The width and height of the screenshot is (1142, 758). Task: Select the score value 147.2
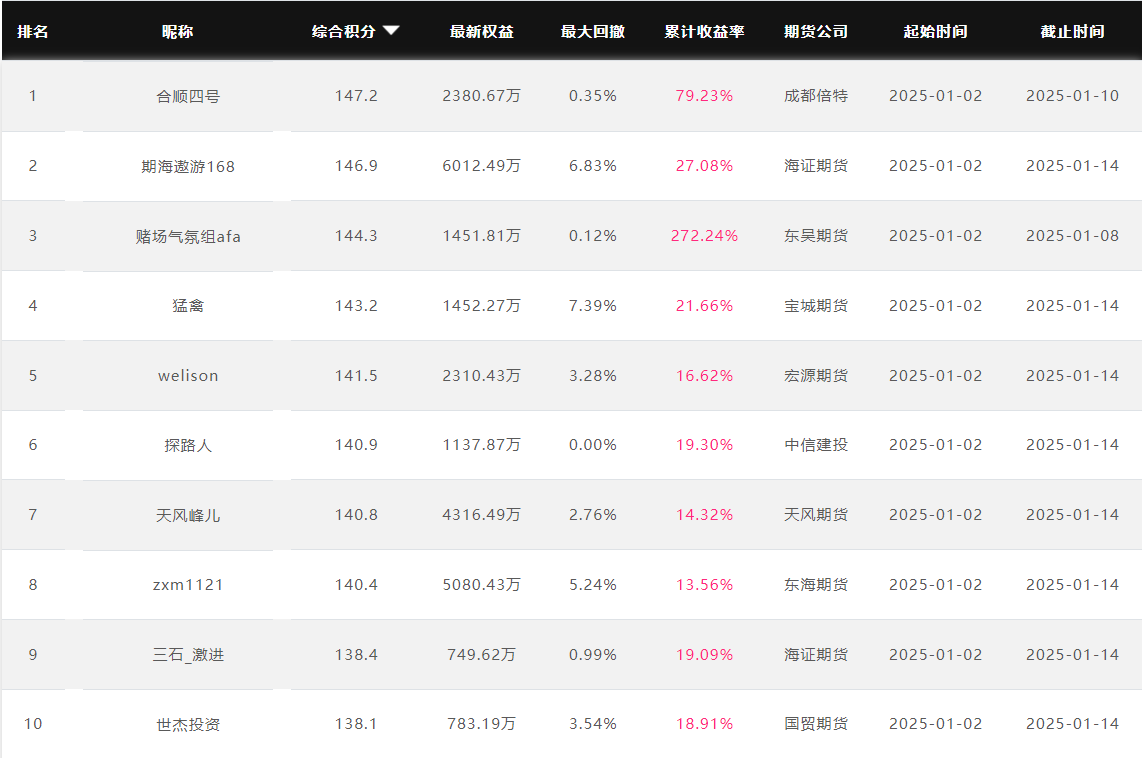pos(356,96)
